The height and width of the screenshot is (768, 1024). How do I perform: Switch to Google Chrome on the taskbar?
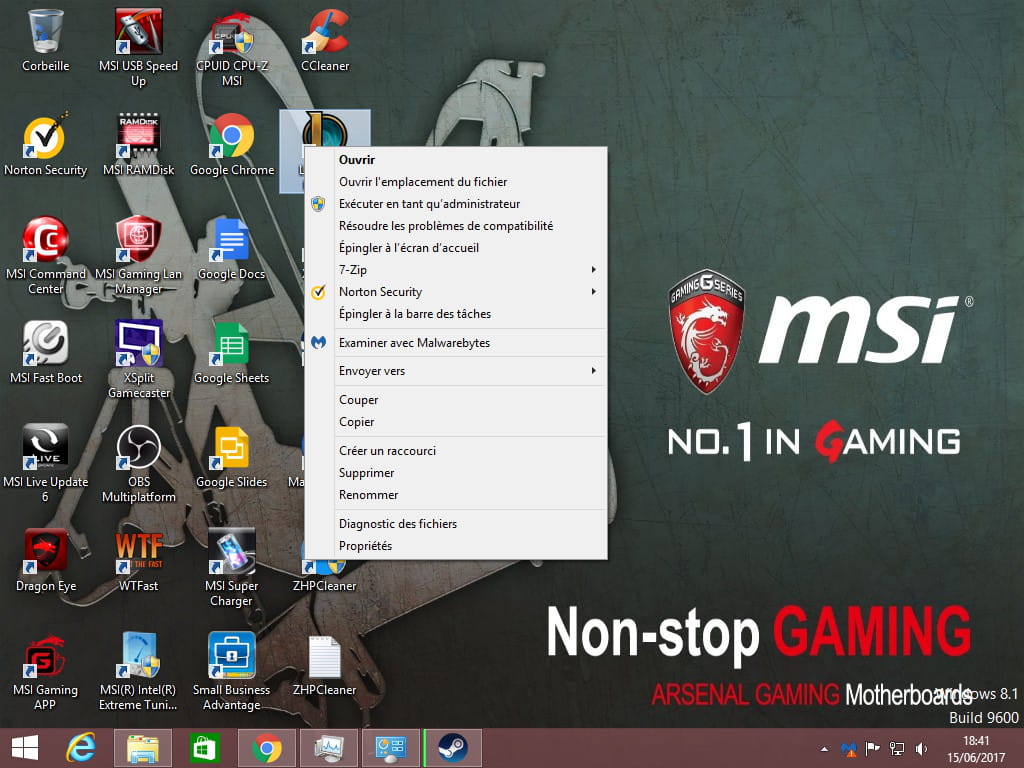[266, 748]
